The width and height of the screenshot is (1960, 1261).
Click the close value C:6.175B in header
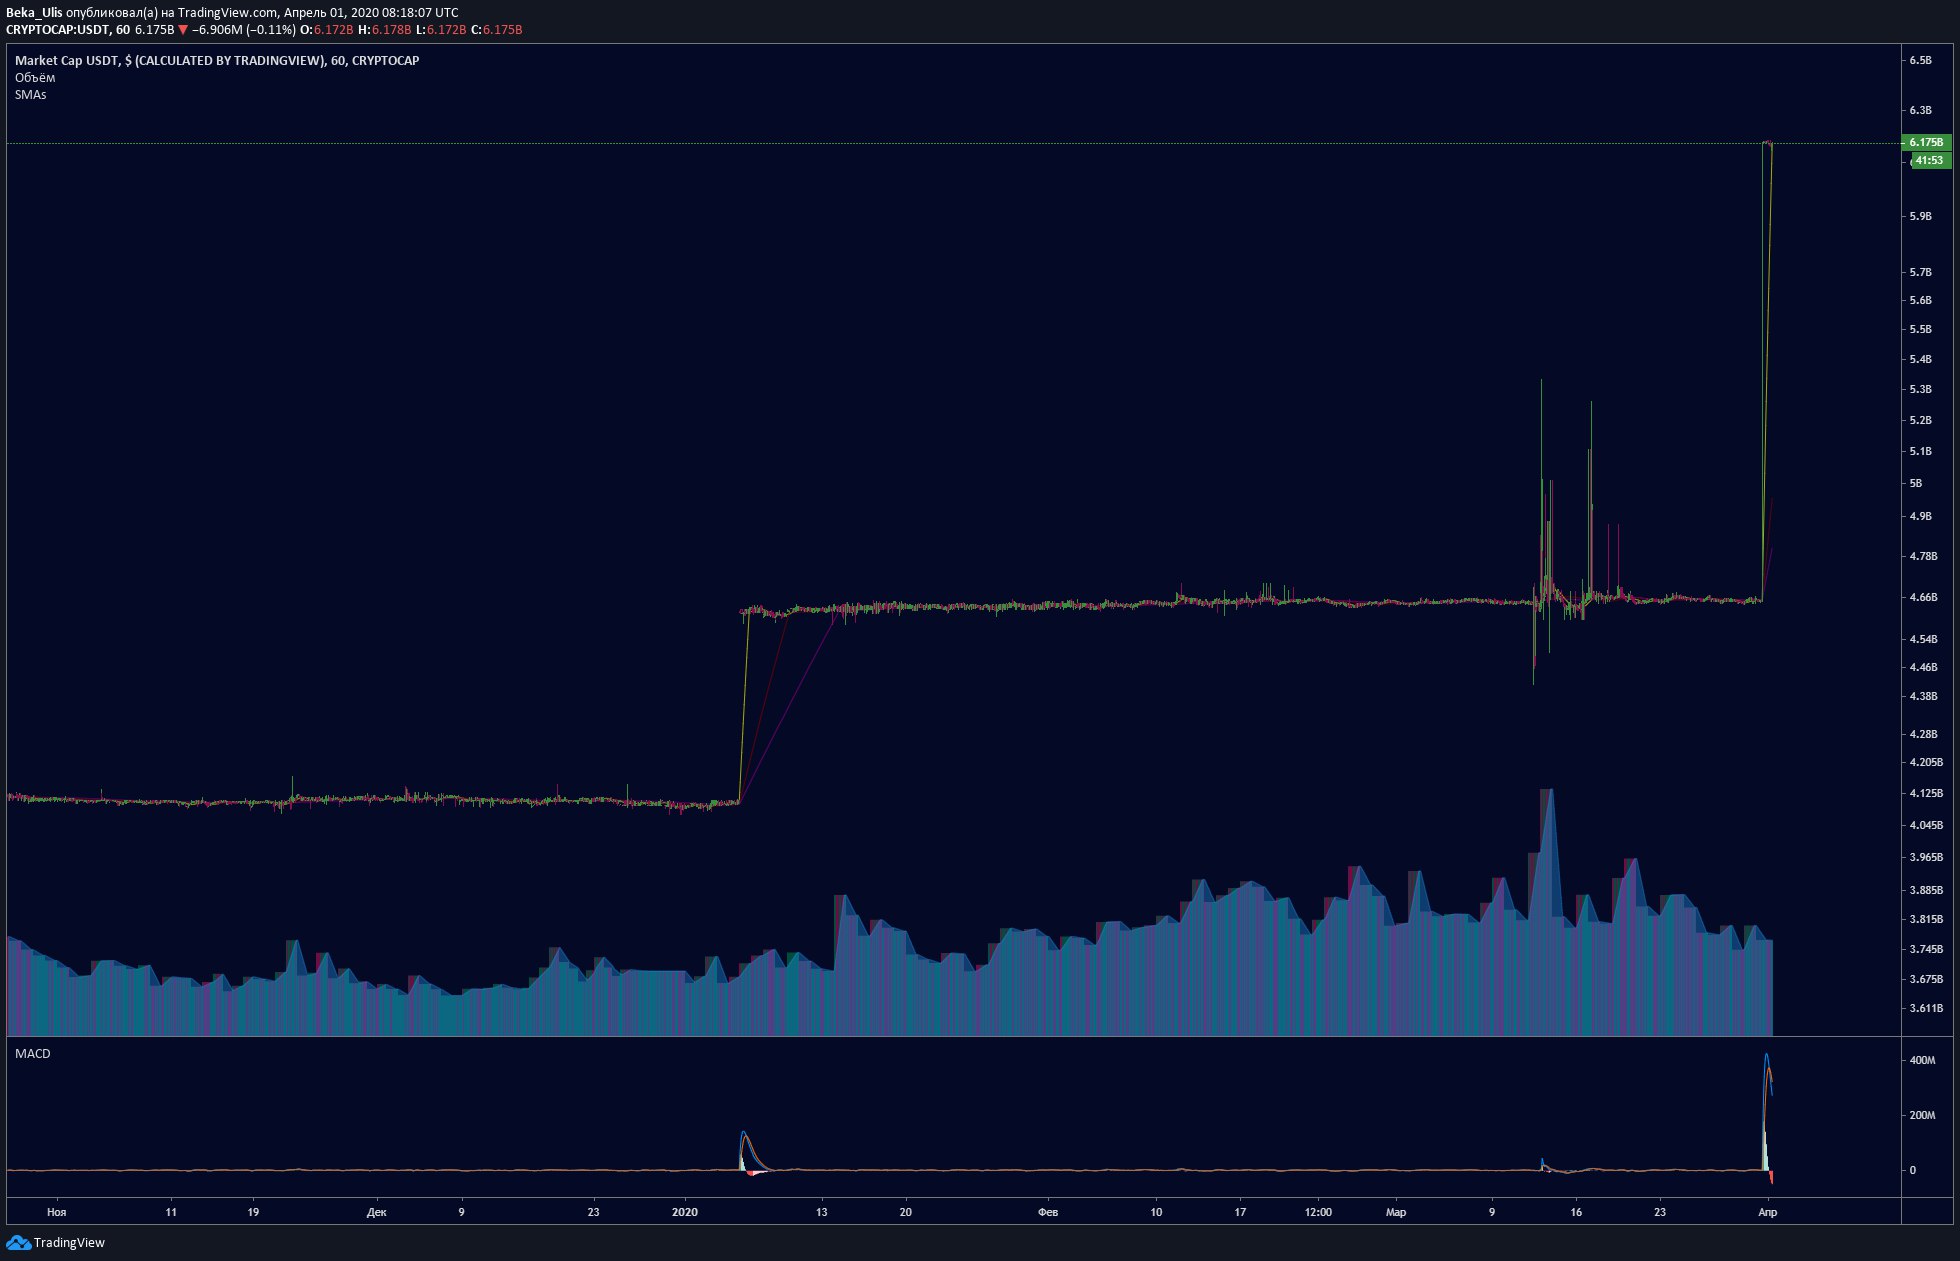click(497, 30)
